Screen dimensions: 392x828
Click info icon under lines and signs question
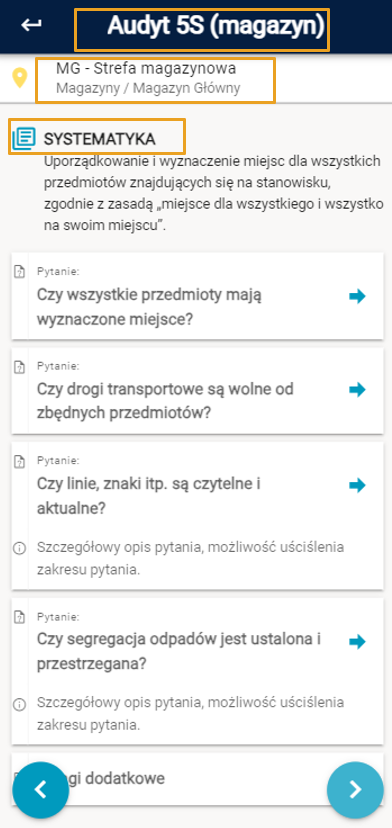pos(20,548)
